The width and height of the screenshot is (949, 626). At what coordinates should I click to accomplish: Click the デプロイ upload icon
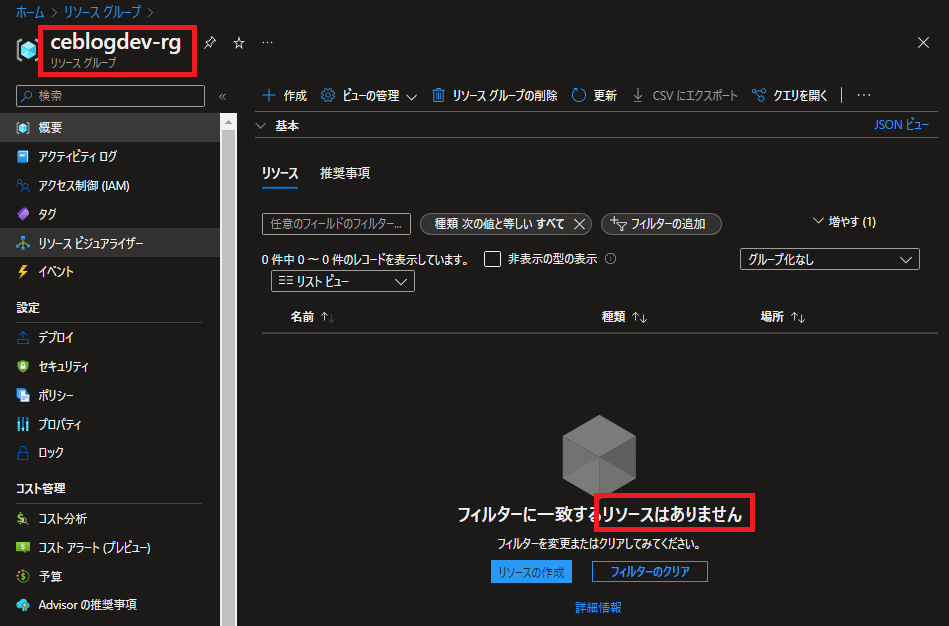click(x=23, y=338)
